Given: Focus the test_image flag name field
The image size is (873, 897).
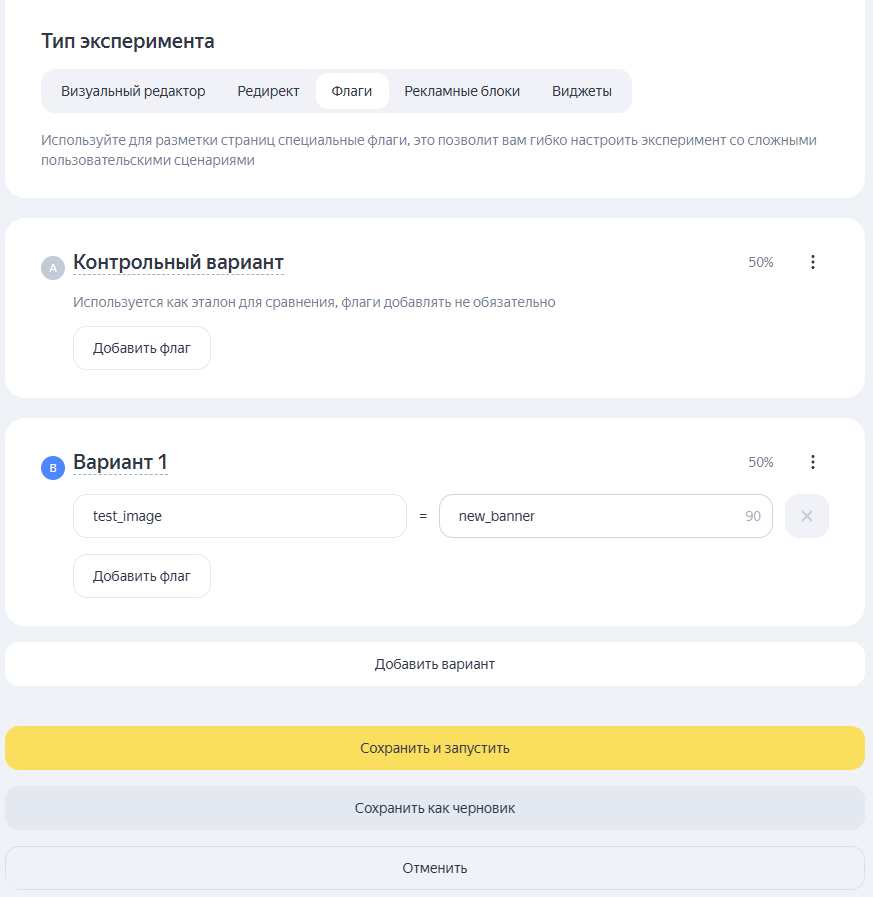Looking at the screenshot, I should pos(240,516).
